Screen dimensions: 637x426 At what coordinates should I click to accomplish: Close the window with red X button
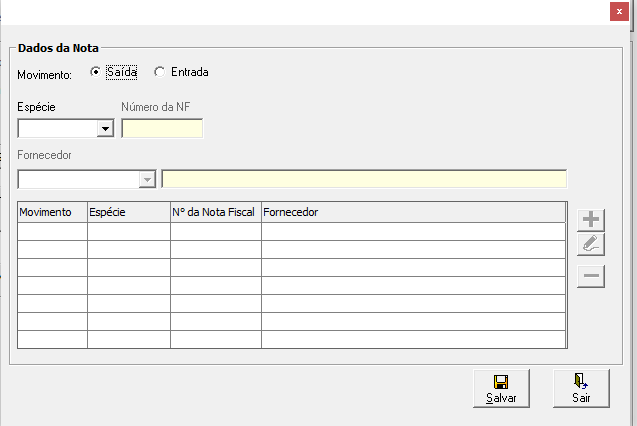619,11
